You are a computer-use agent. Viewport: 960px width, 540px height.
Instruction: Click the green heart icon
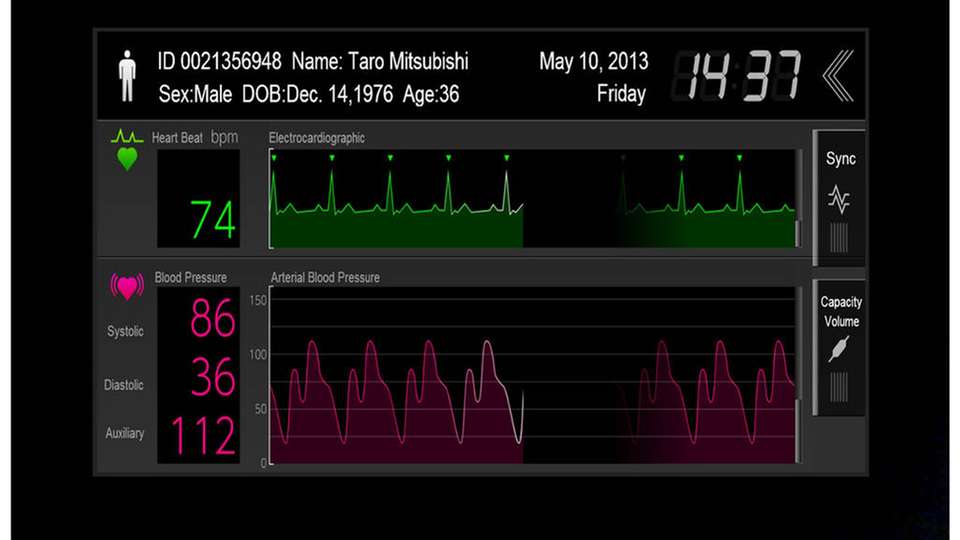pos(127,159)
